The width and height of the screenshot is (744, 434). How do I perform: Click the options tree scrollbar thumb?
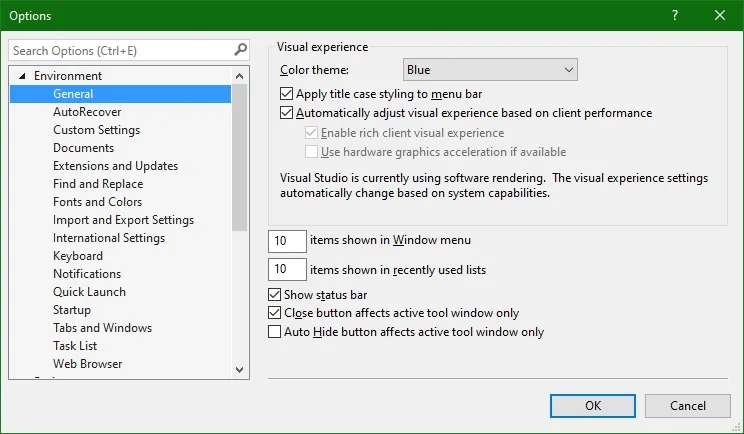pos(240,157)
